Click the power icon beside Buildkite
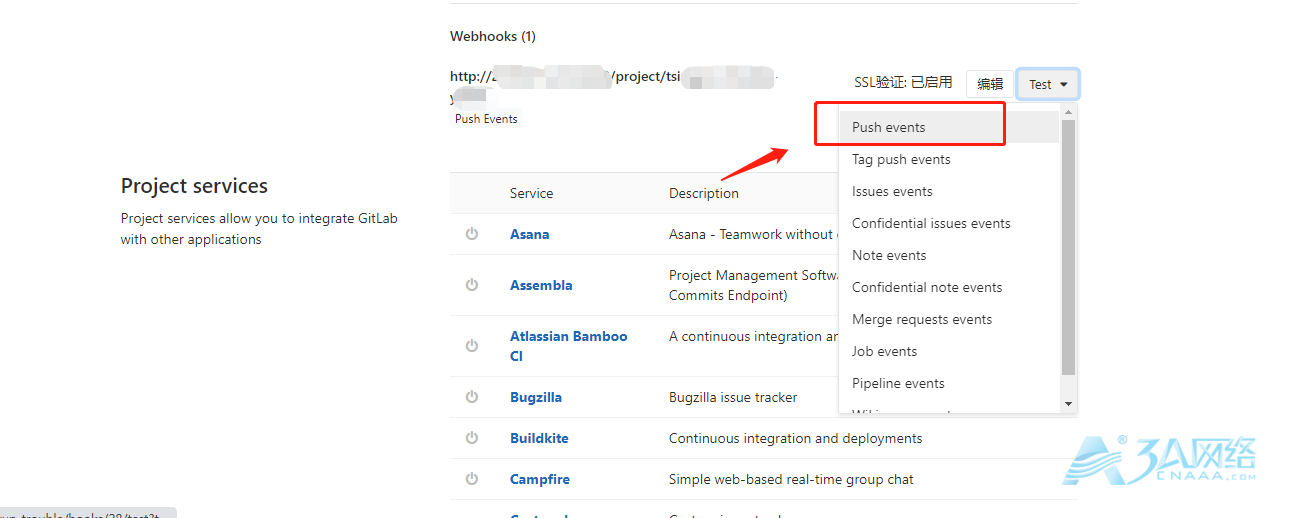The image size is (1289, 518). click(472, 438)
